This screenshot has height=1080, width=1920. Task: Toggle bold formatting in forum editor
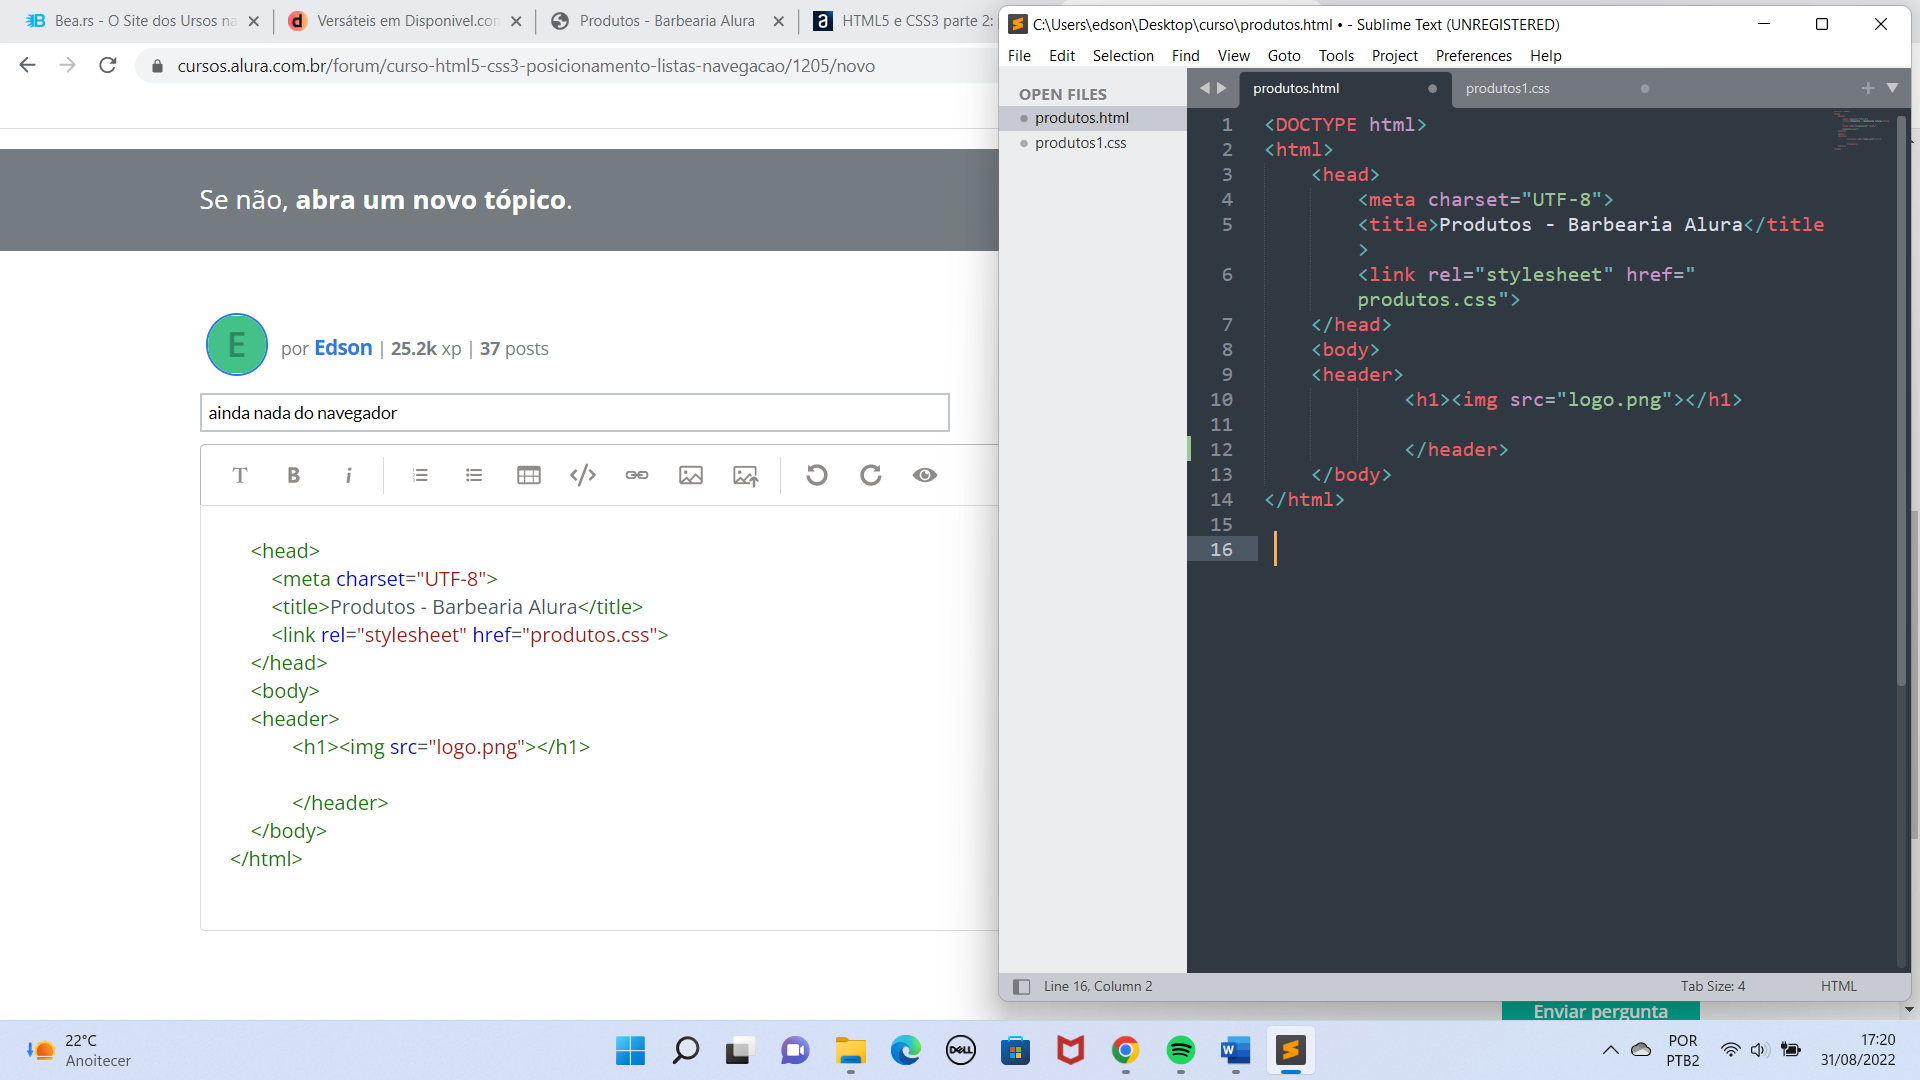coord(294,475)
